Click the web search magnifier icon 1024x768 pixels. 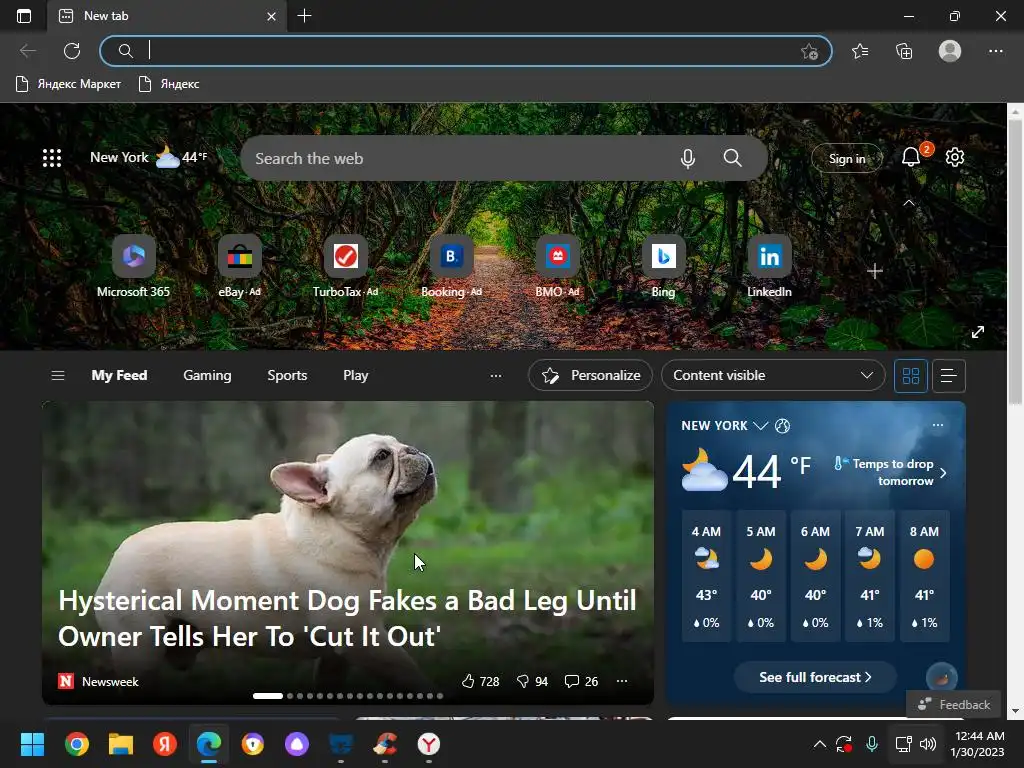733,158
